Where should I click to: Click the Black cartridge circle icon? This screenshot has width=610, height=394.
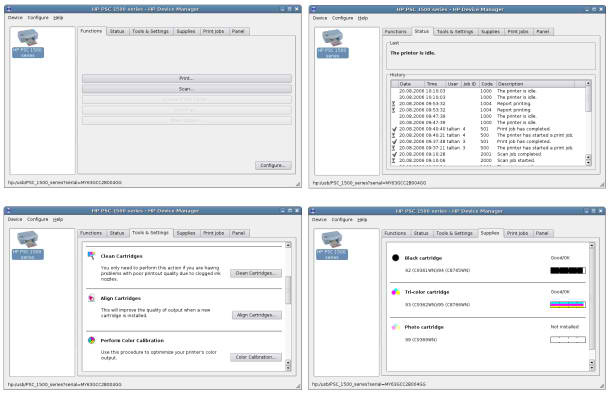pyautogui.click(x=396, y=257)
